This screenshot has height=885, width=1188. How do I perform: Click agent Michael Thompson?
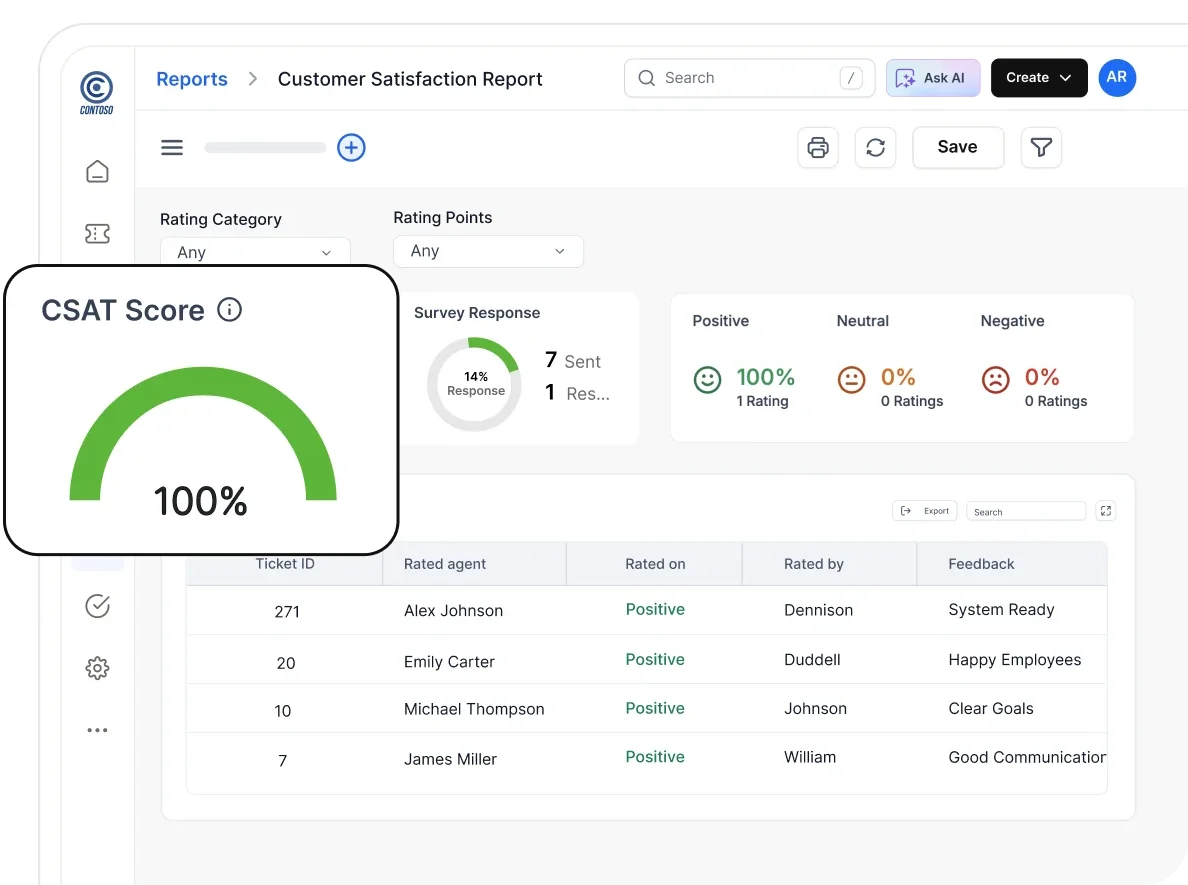point(474,709)
